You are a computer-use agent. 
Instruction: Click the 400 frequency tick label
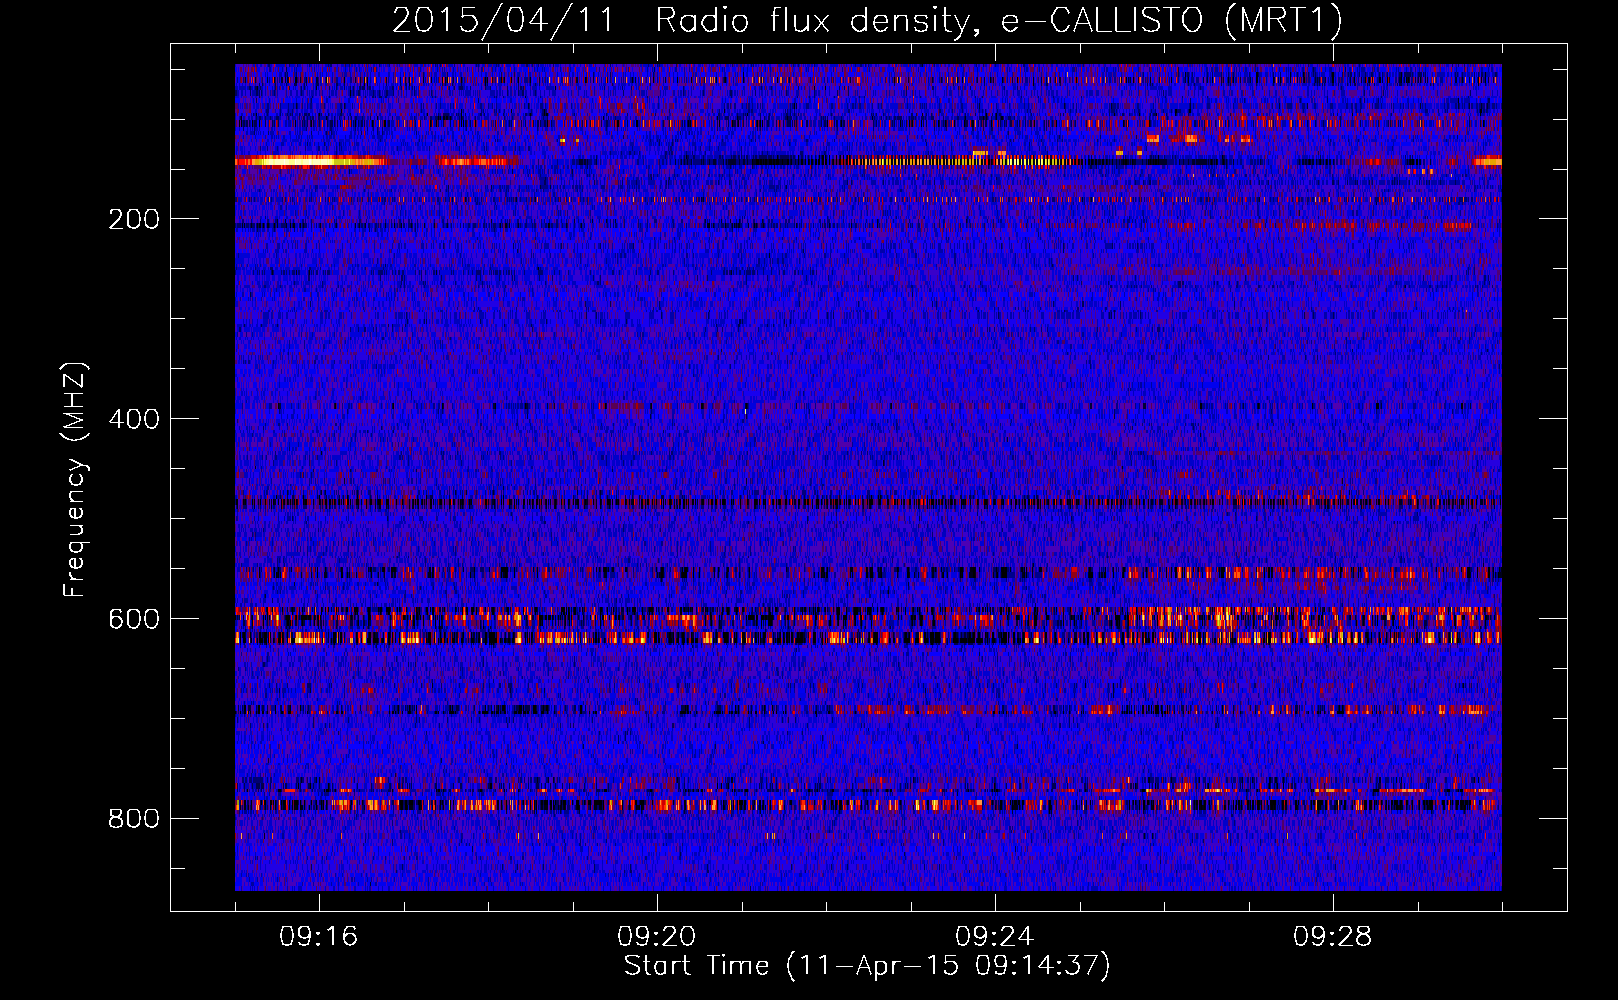134,419
